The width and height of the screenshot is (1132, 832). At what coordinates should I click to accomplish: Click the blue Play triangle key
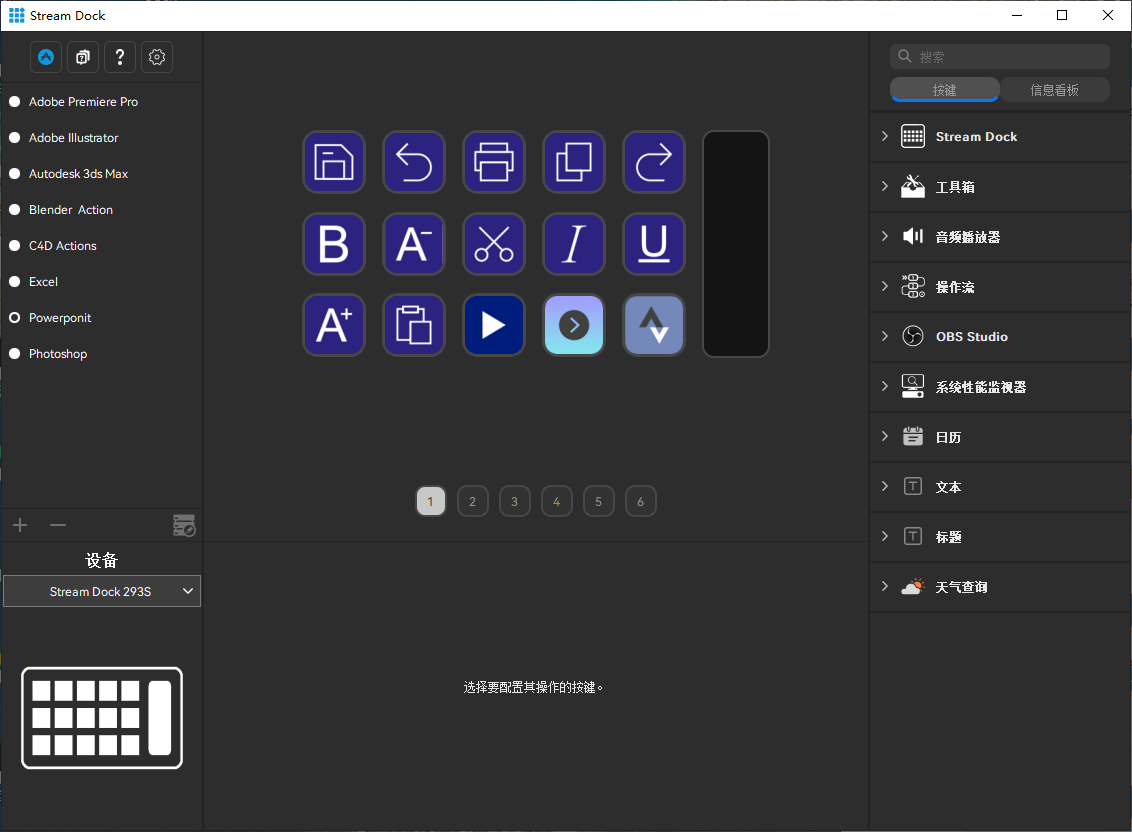pyautogui.click(x=494, y=325)
